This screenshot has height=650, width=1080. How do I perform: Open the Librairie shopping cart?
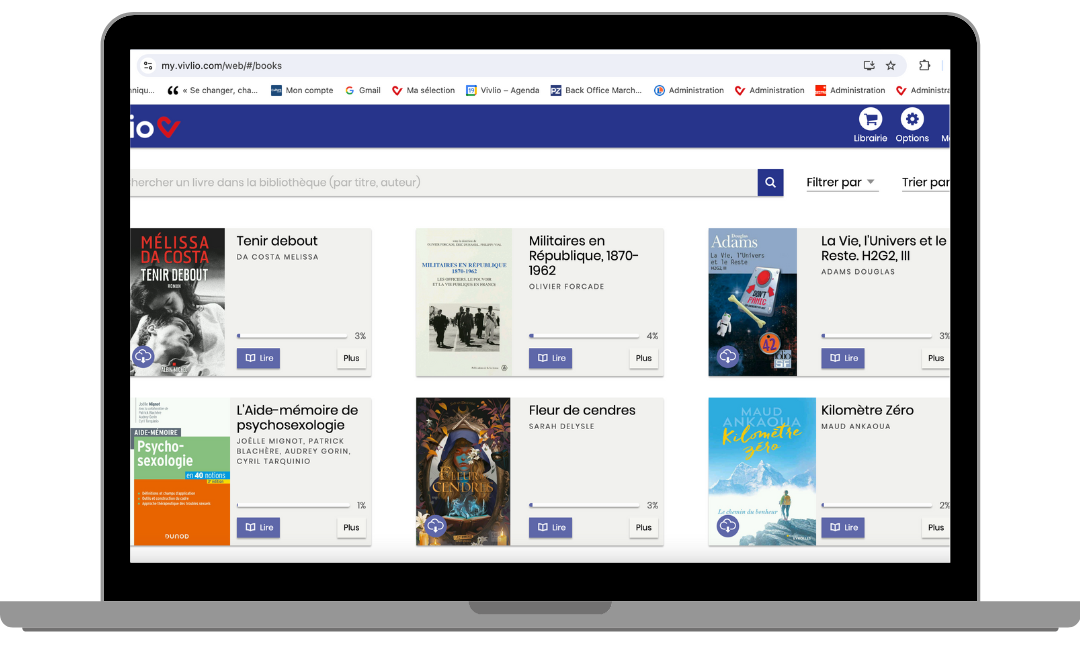click(x=870, y=124)
